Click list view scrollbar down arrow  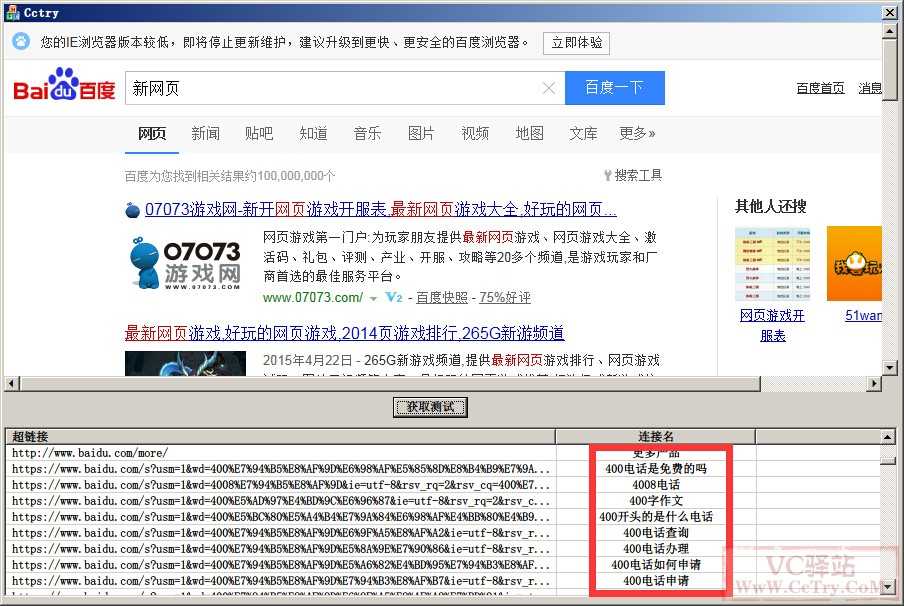coord(888,587)
